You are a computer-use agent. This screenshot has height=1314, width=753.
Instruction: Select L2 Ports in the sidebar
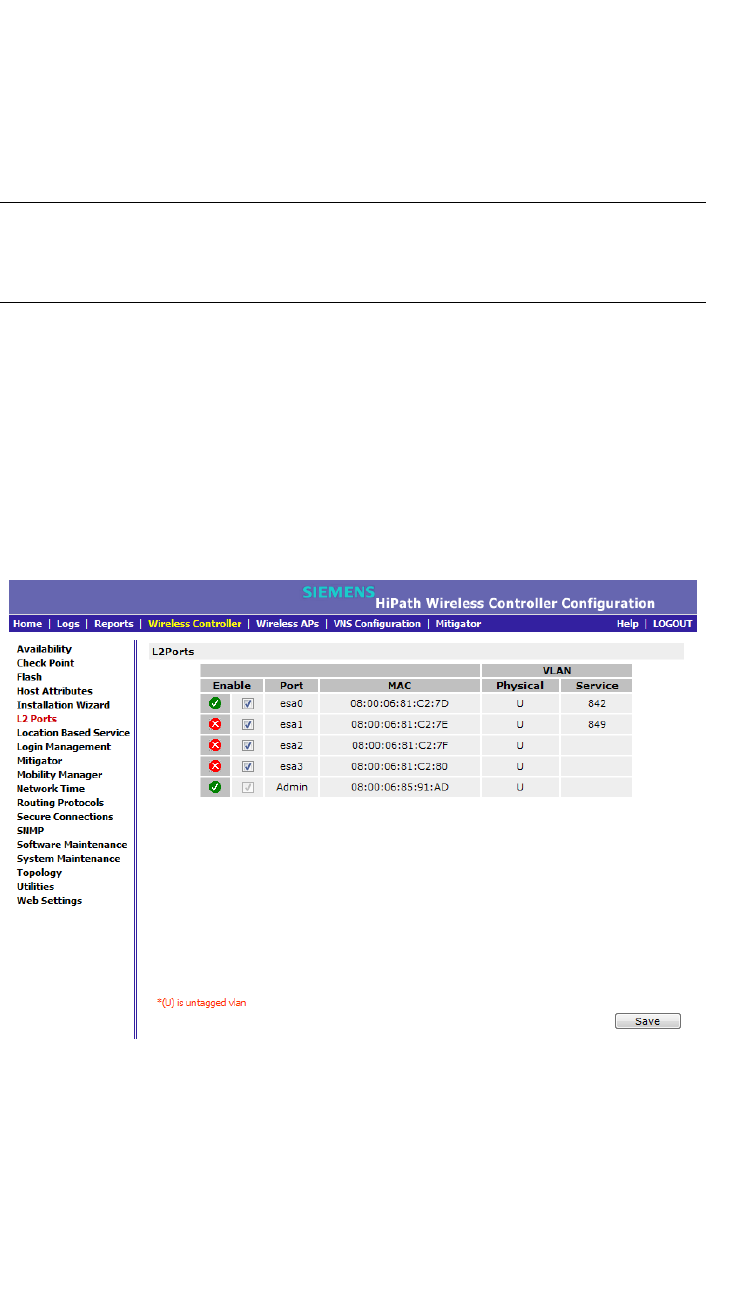point(37,719)
